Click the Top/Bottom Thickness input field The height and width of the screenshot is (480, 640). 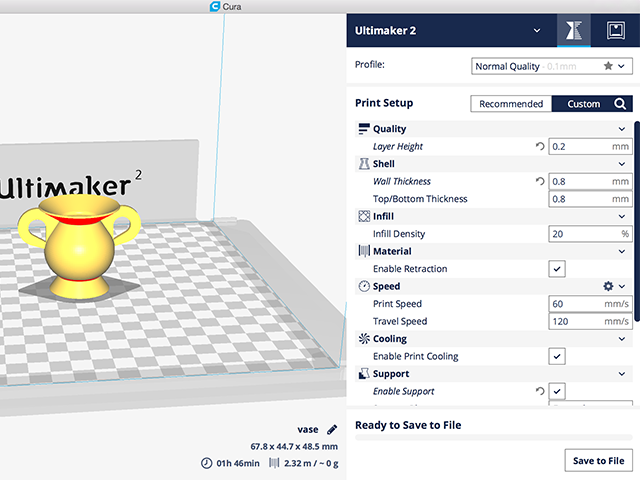[x=590, y=199]
